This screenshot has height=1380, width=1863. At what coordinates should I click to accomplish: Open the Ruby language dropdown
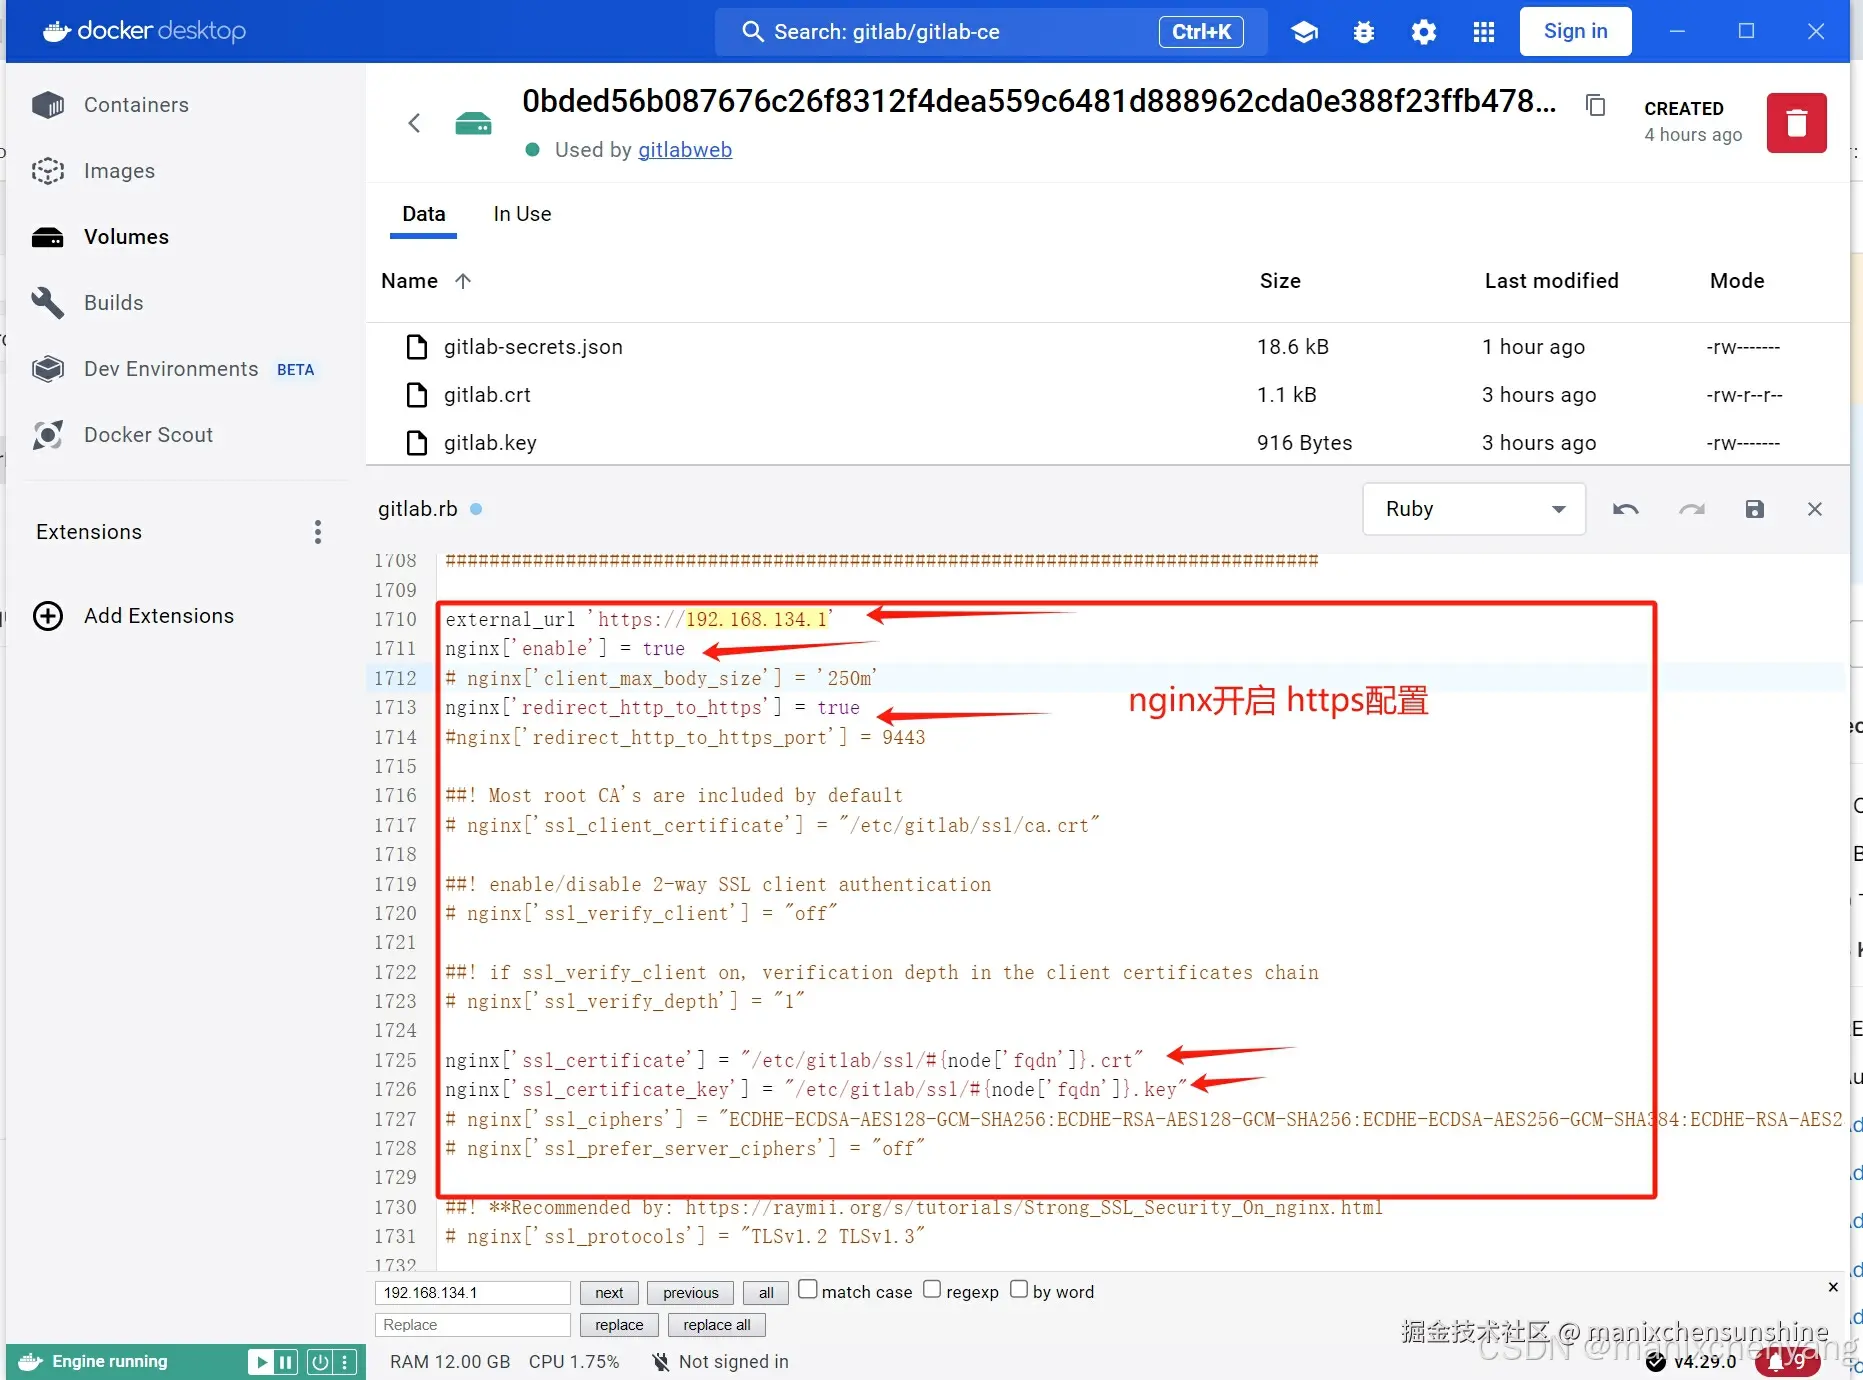pos(1474,509)
